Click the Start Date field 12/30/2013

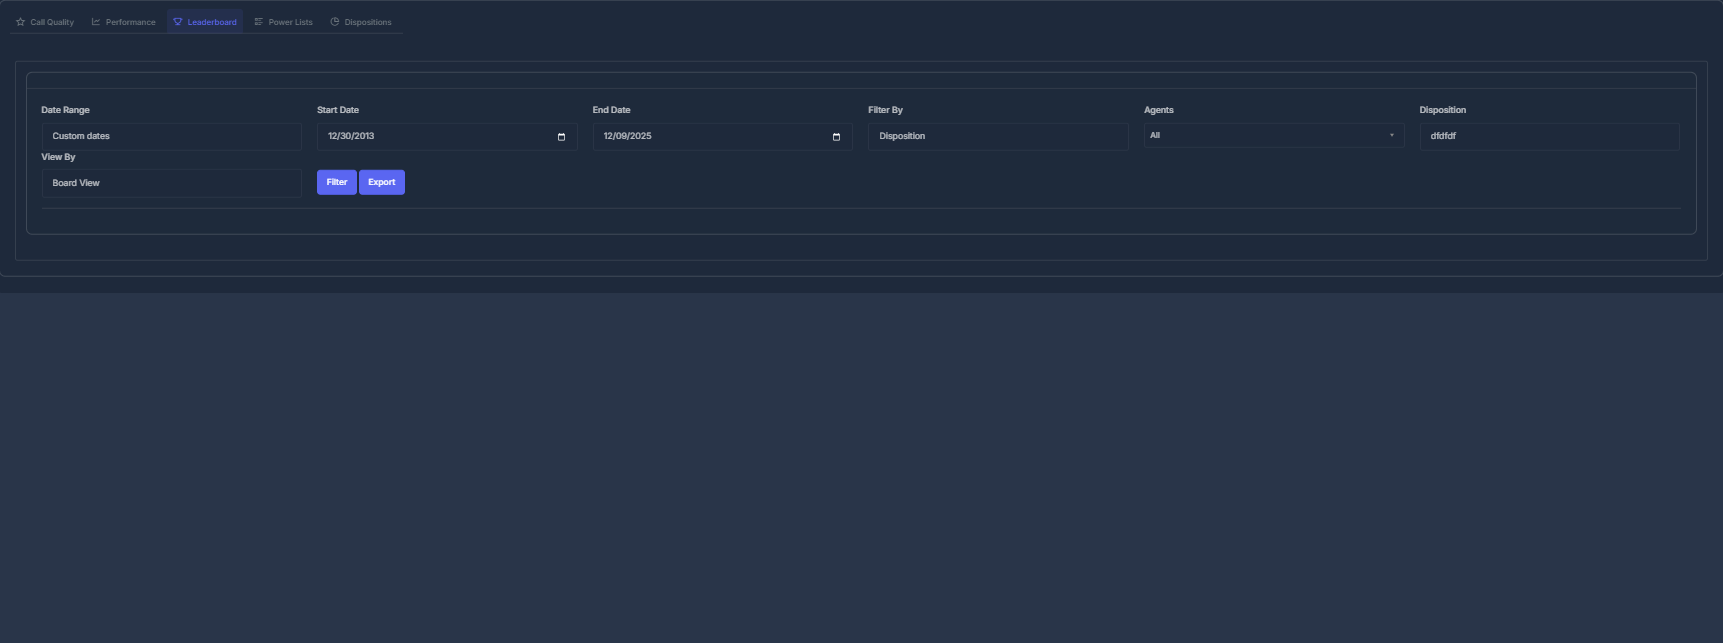447,137
